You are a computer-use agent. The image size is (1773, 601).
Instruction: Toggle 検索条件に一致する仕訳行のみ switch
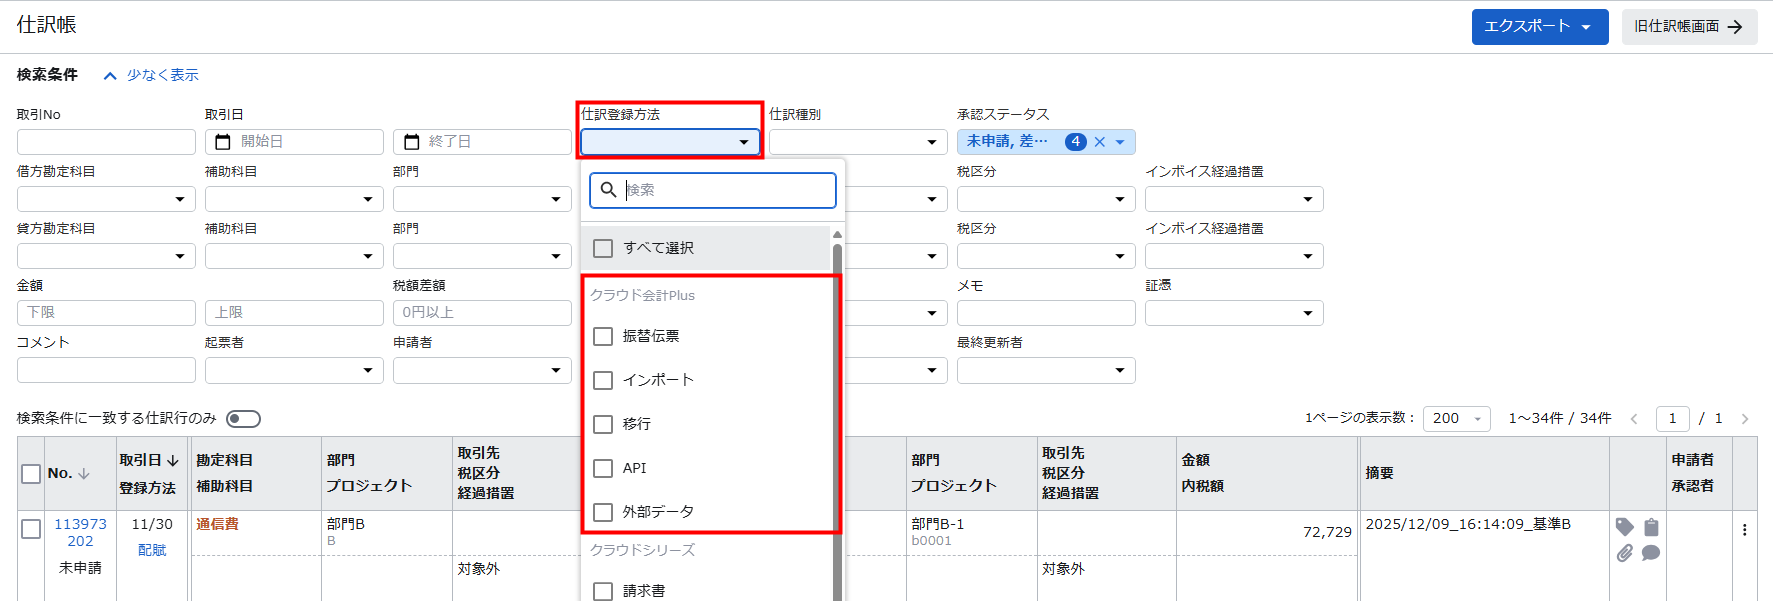[x=243, y=419]
